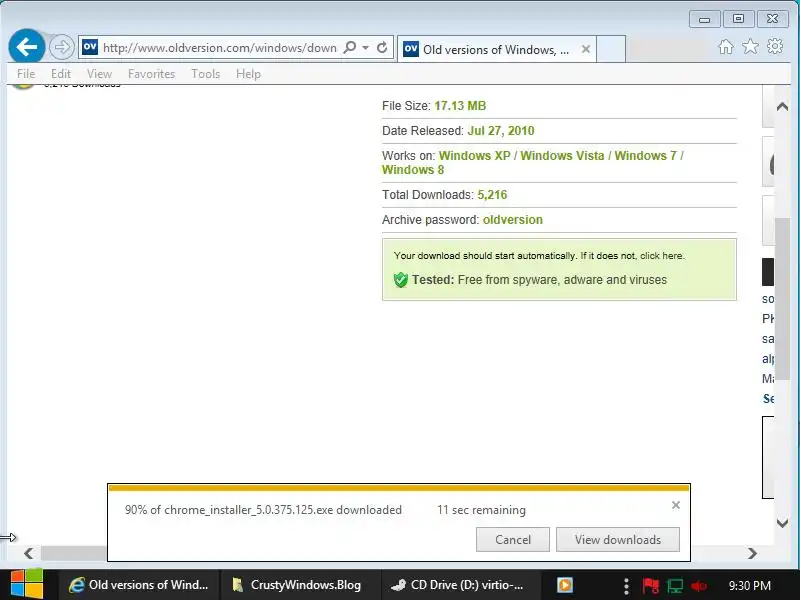Click the 5,216 total downloads value
Image resolution: width=800 pixels, height=600 pixels.
492,195
